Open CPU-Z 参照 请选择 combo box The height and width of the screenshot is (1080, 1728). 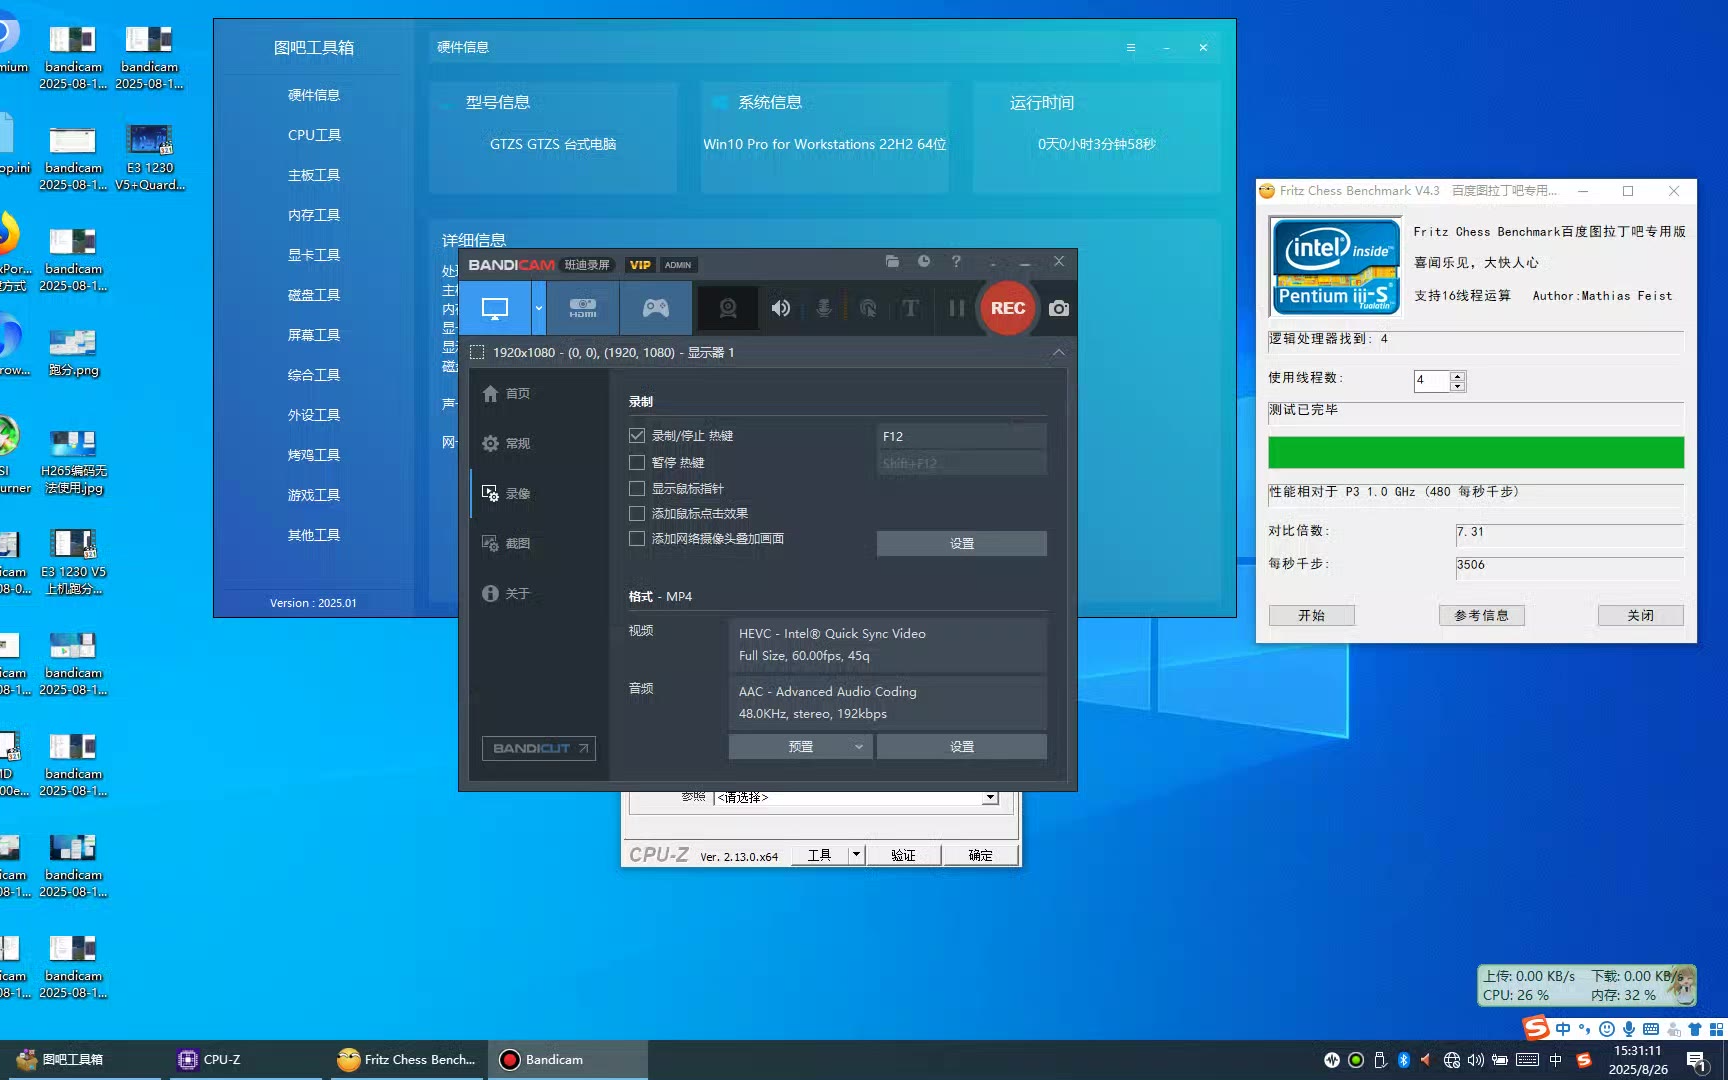coord(856,797)
